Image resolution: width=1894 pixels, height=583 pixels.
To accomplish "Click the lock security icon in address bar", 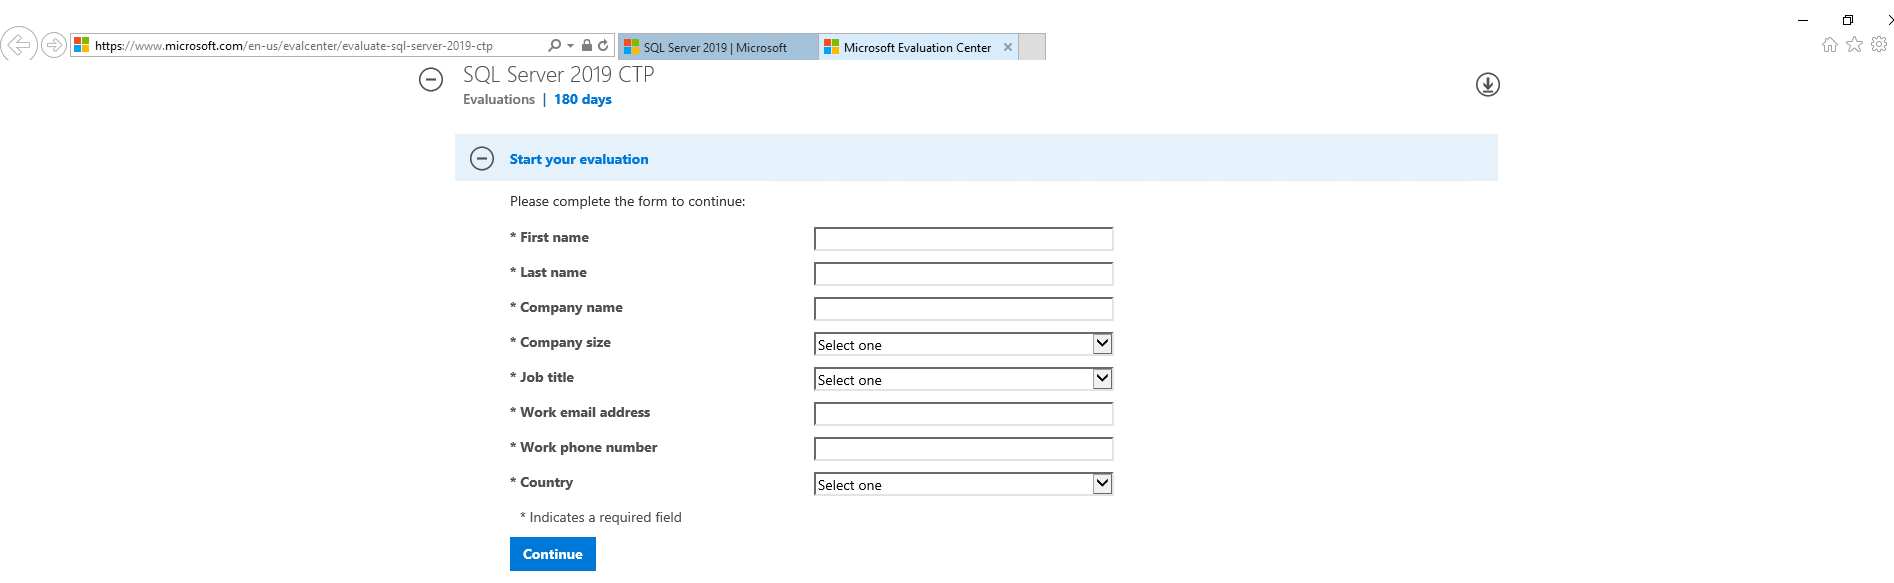I will pos(587,45).
